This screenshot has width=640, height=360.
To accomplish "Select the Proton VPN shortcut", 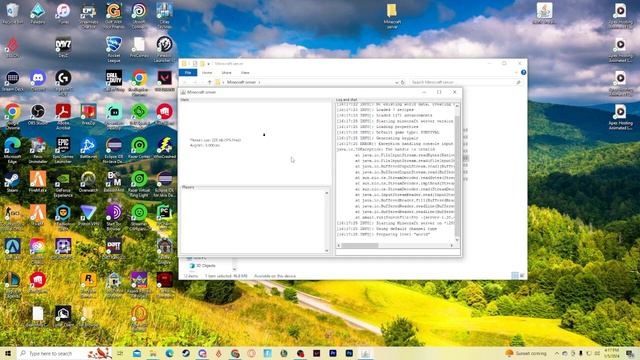I will [x=88, y=216].
